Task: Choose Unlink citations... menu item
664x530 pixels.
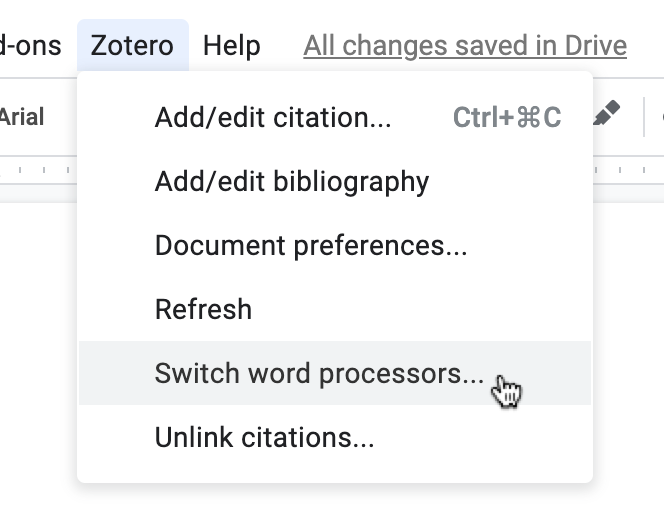Action: tap(264, 438)
